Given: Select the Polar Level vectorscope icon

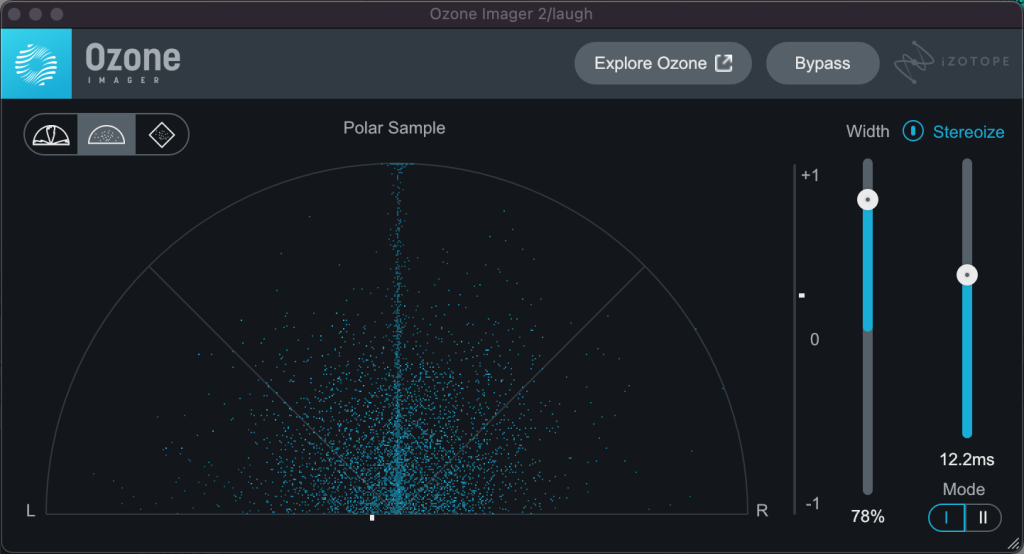Looking at the screenshot, I should [51, 135].
